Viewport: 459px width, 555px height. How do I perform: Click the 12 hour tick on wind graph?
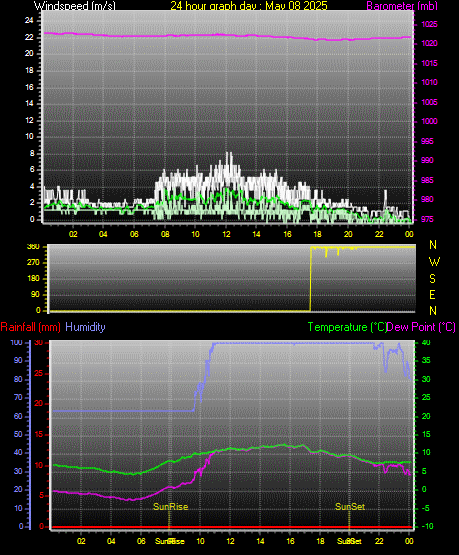coord(226,234)
